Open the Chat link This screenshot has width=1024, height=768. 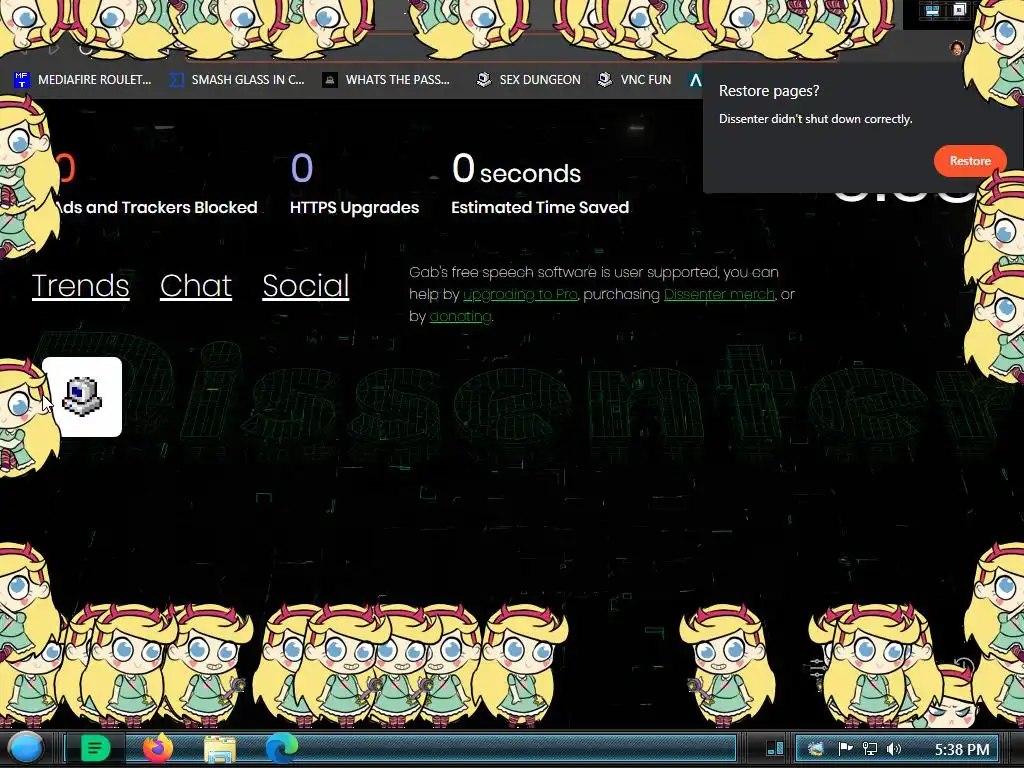click(196, 286)
